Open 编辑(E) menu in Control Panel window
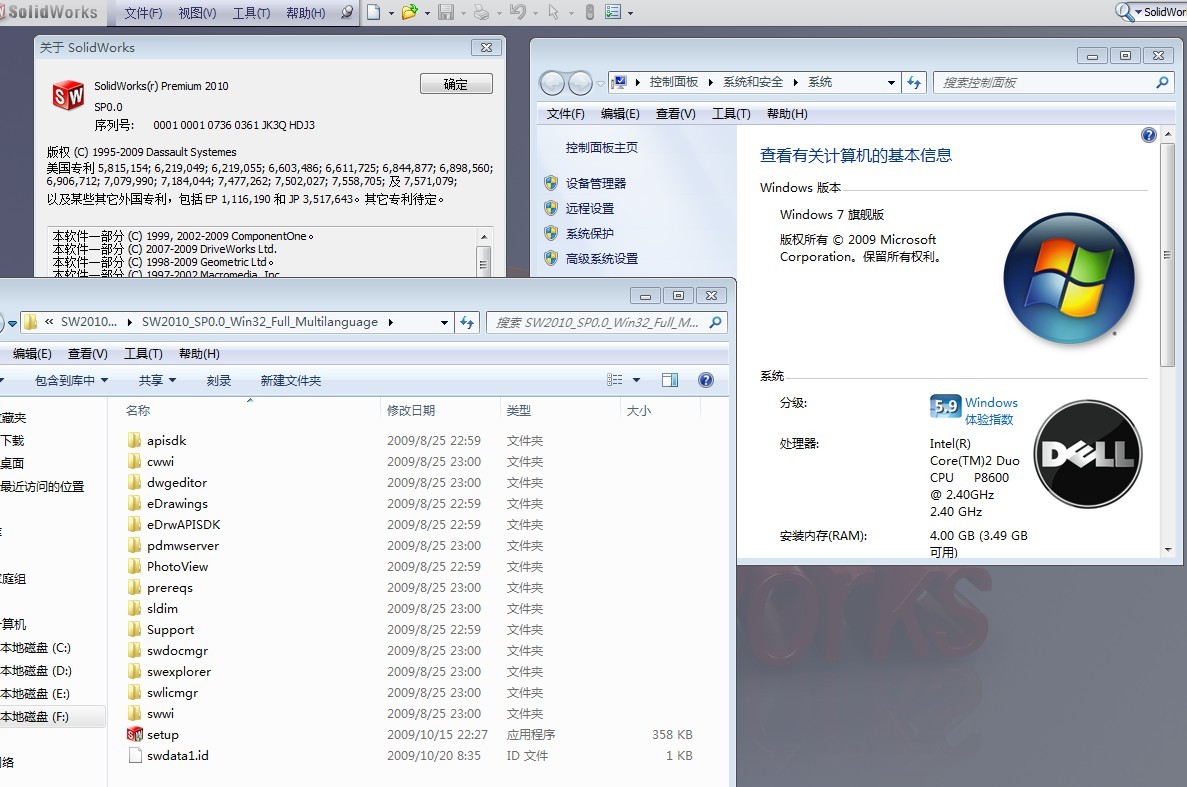 [620, 114]
